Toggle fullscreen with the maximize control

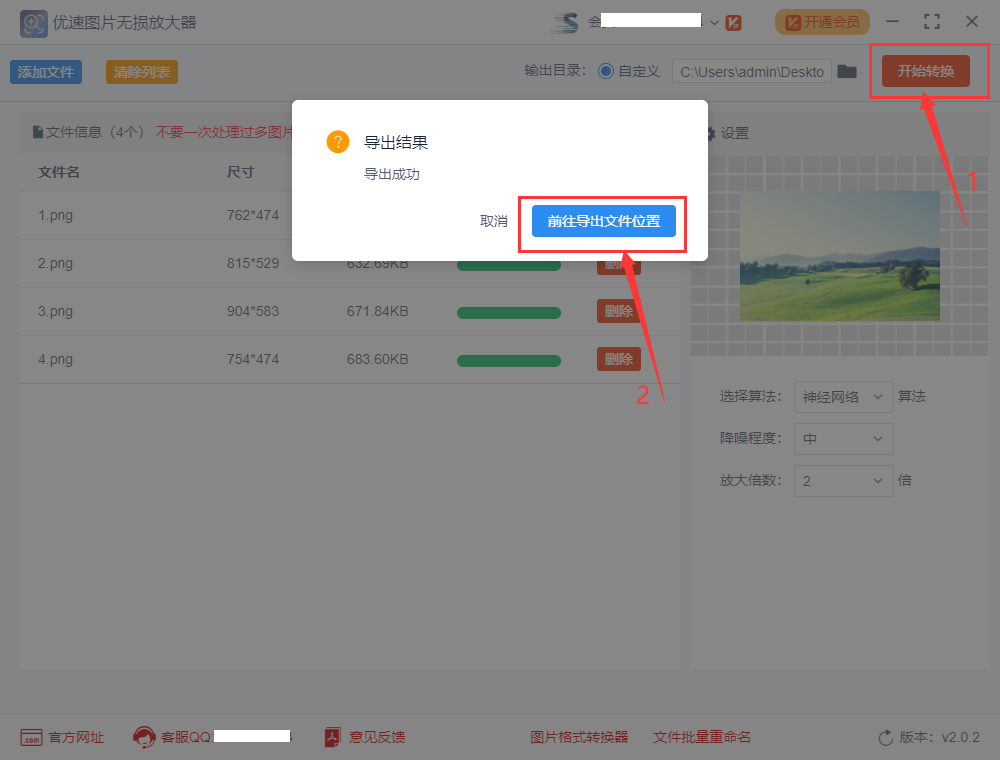[931, 21]
